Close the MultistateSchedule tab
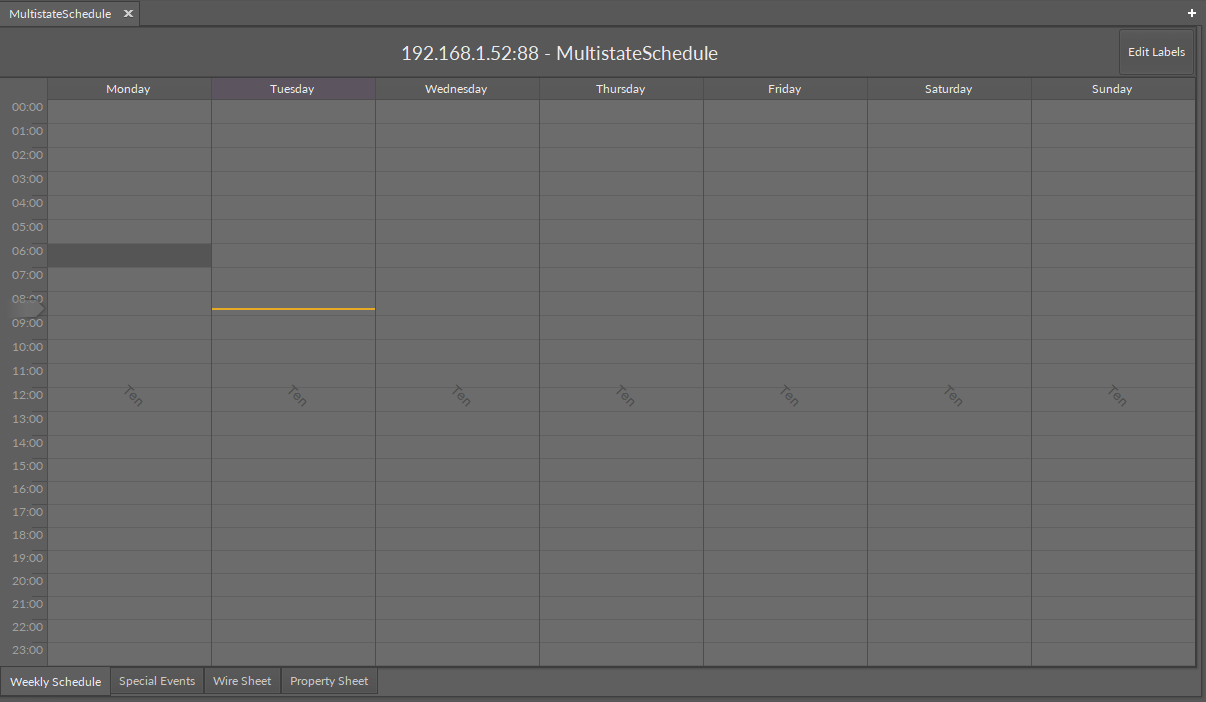 [127, 14]
